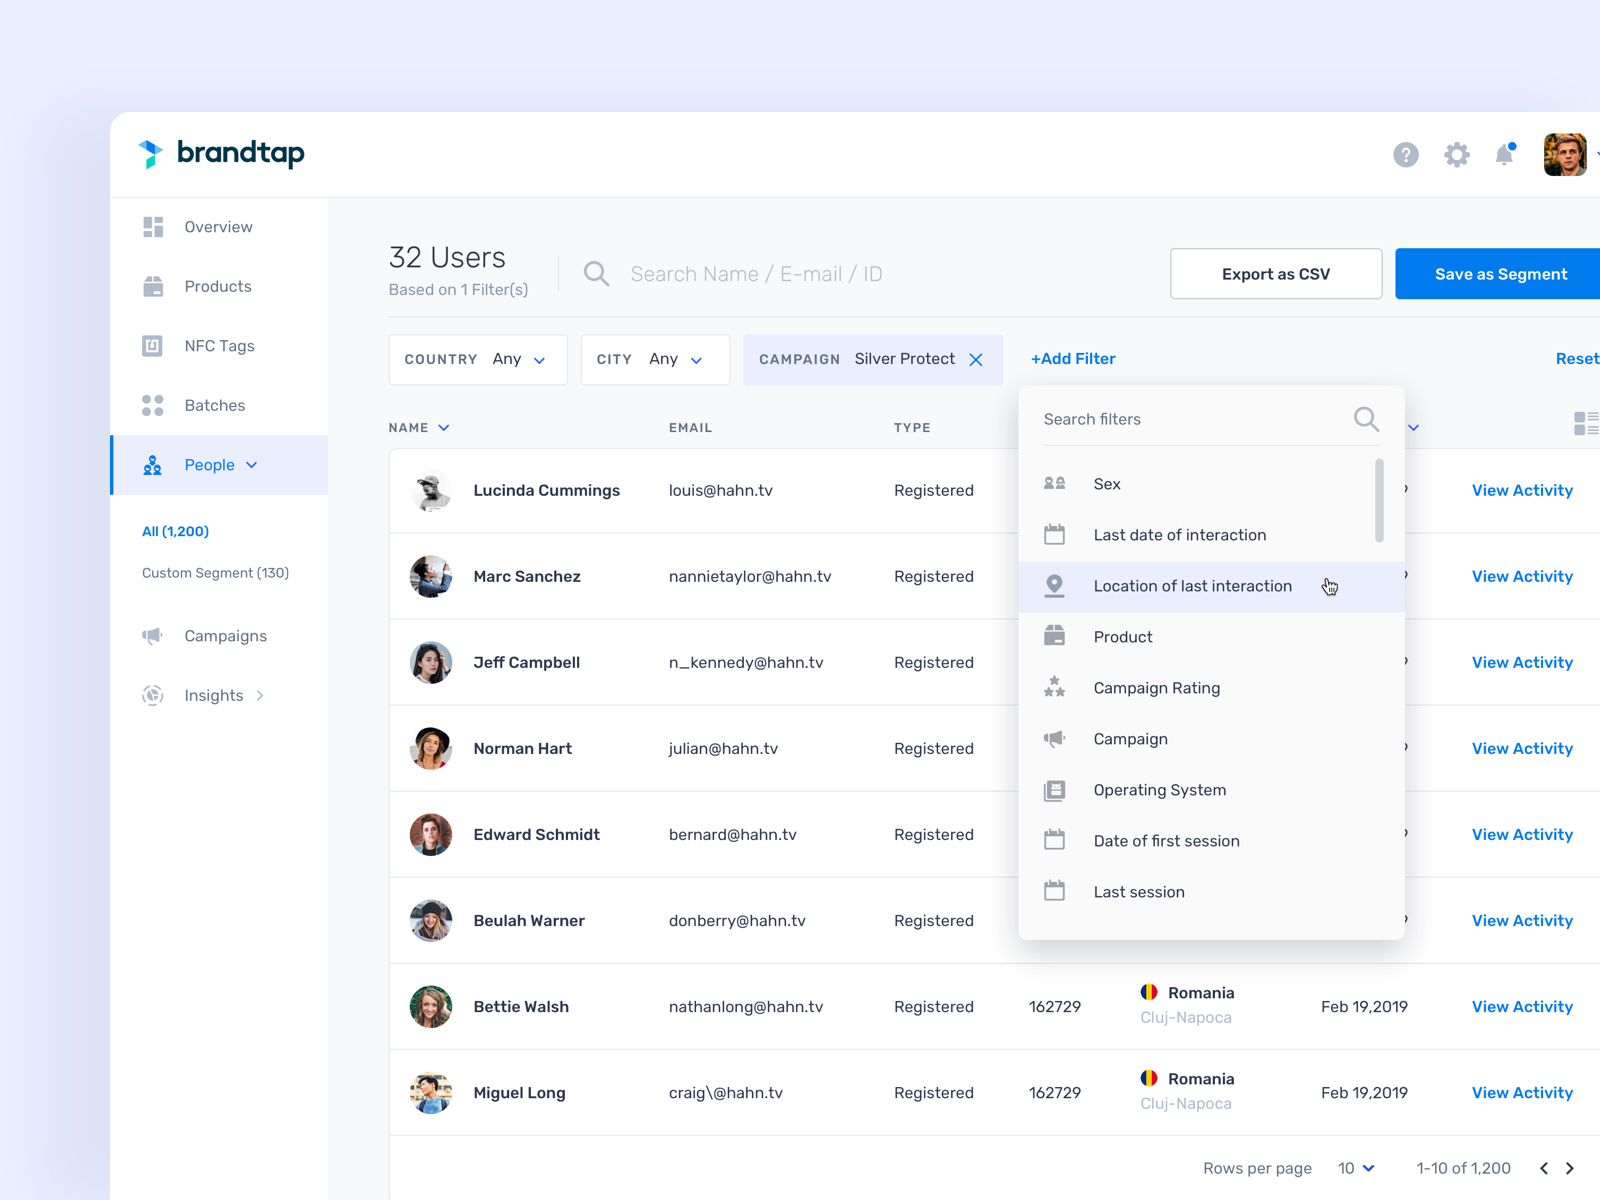
Task: Click the search magnifier in filter dropdown
Action: coord(1366,419)
